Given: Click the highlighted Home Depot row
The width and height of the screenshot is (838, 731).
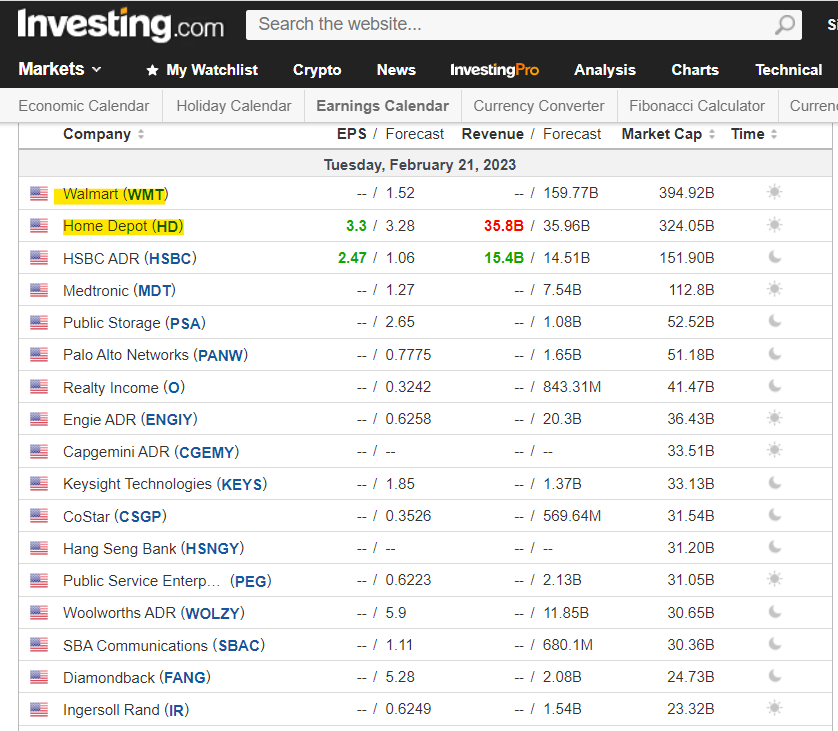Looking at the screenshot, I should [x=122, y=225].
